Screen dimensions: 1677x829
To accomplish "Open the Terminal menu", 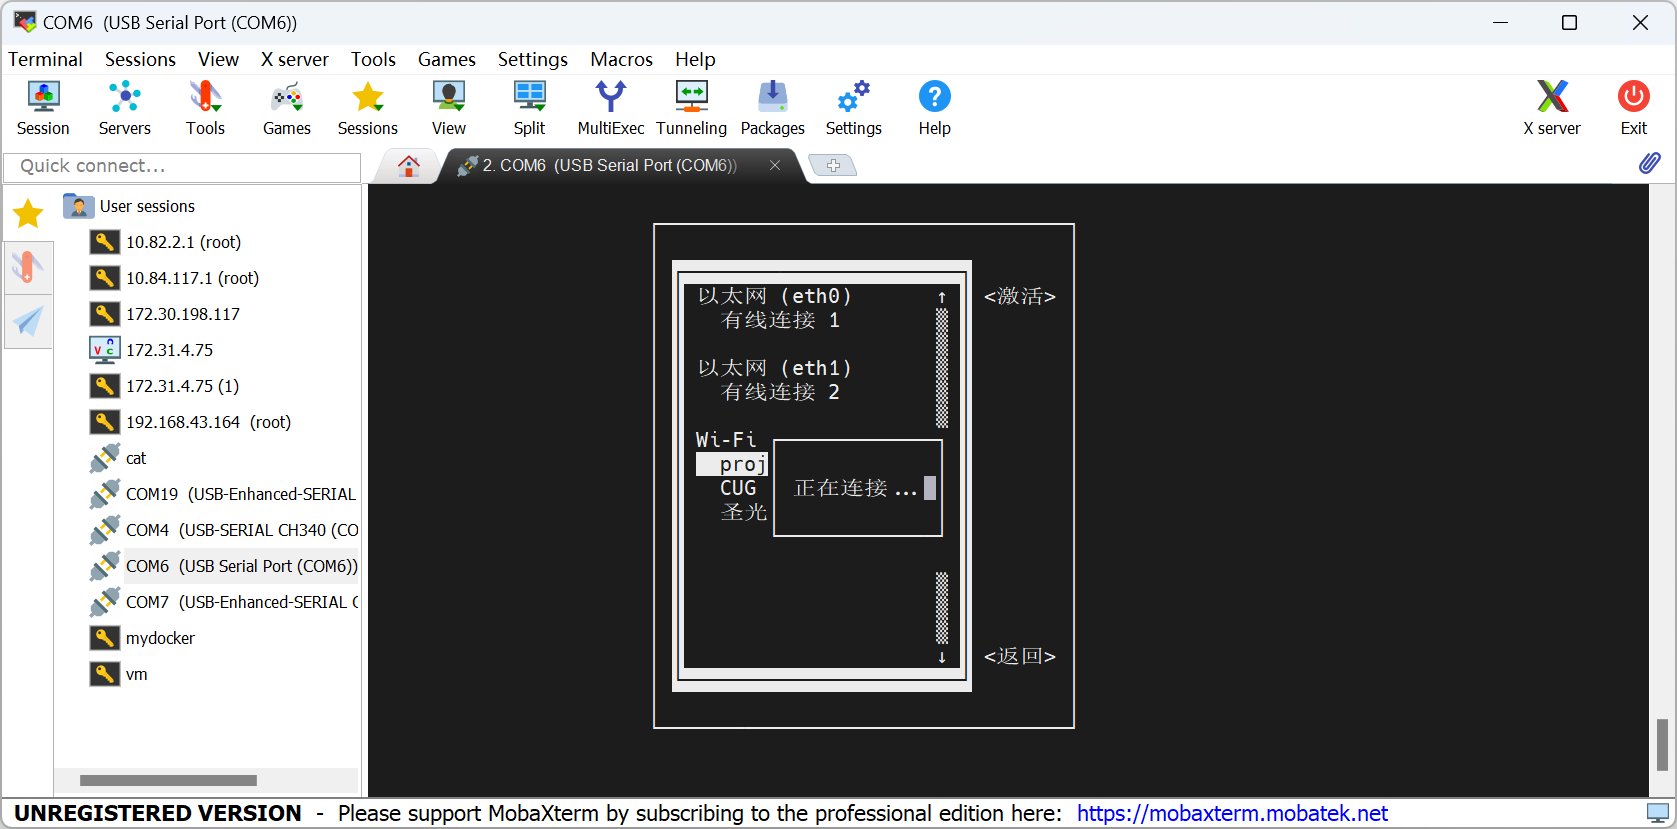I will pos(45,59).
